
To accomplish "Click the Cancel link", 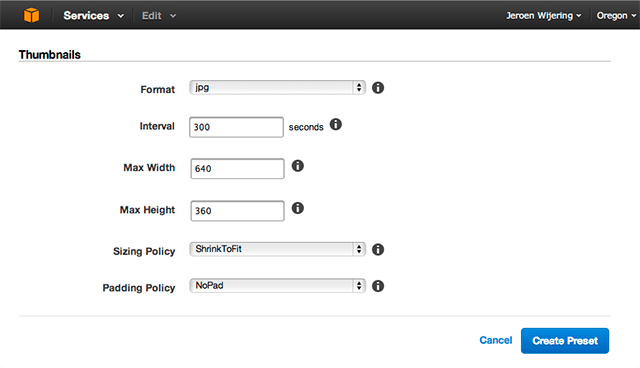I will point(496,340).
